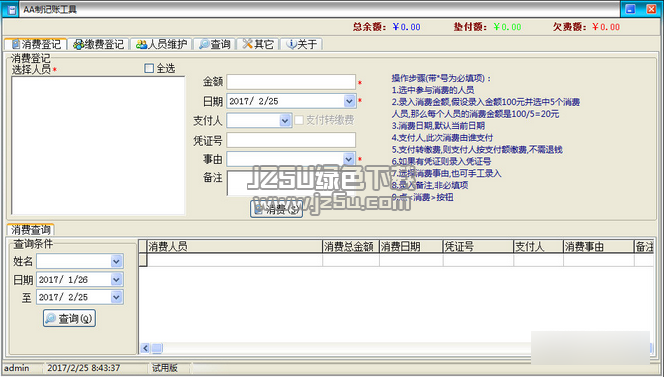
Task: Click the 查询(Q) button
Action: click(x=69, y=318)
